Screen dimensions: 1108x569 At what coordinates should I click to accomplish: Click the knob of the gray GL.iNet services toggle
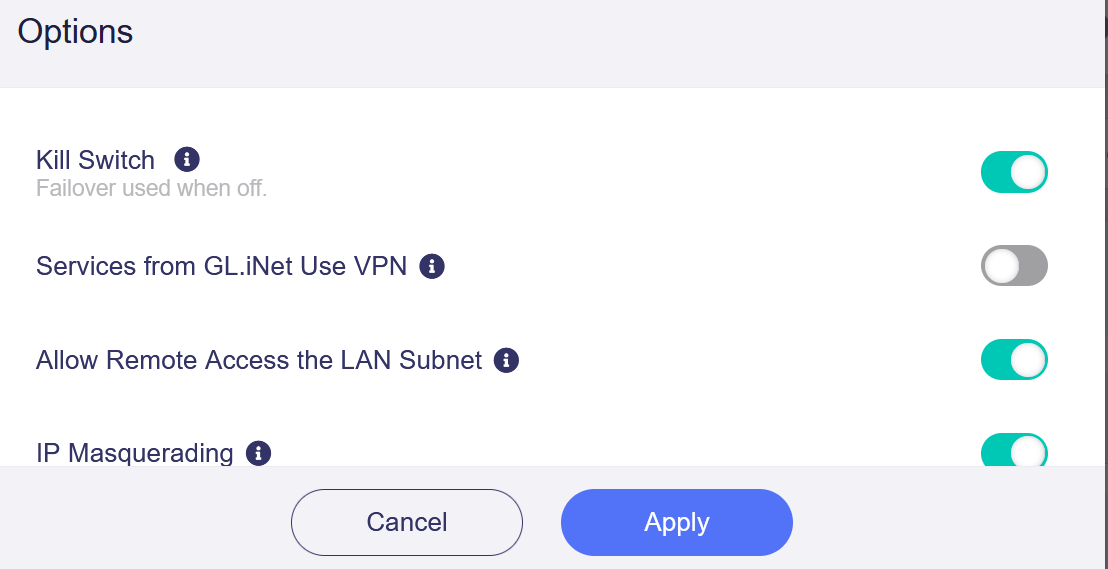coord(1000,266)
